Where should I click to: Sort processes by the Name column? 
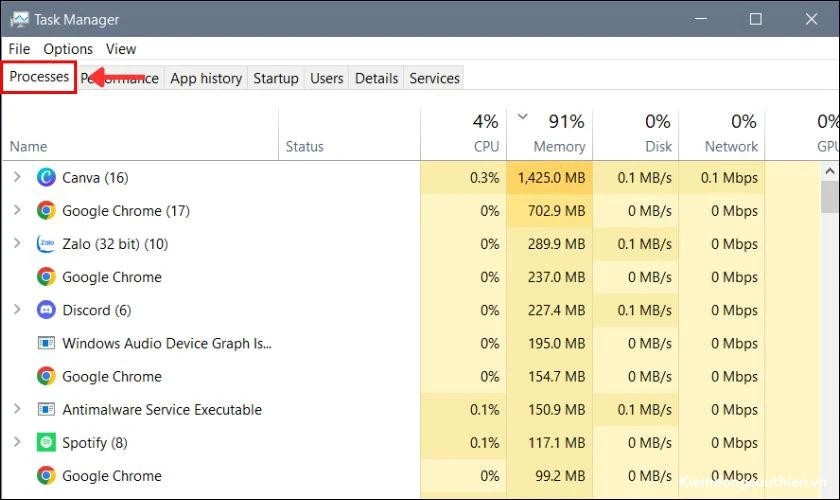point(140,135)
